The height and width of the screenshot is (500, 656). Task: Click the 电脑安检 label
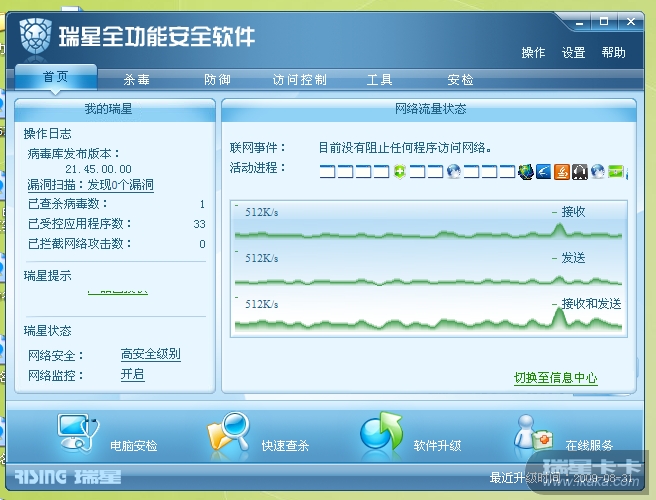point(133,446)
